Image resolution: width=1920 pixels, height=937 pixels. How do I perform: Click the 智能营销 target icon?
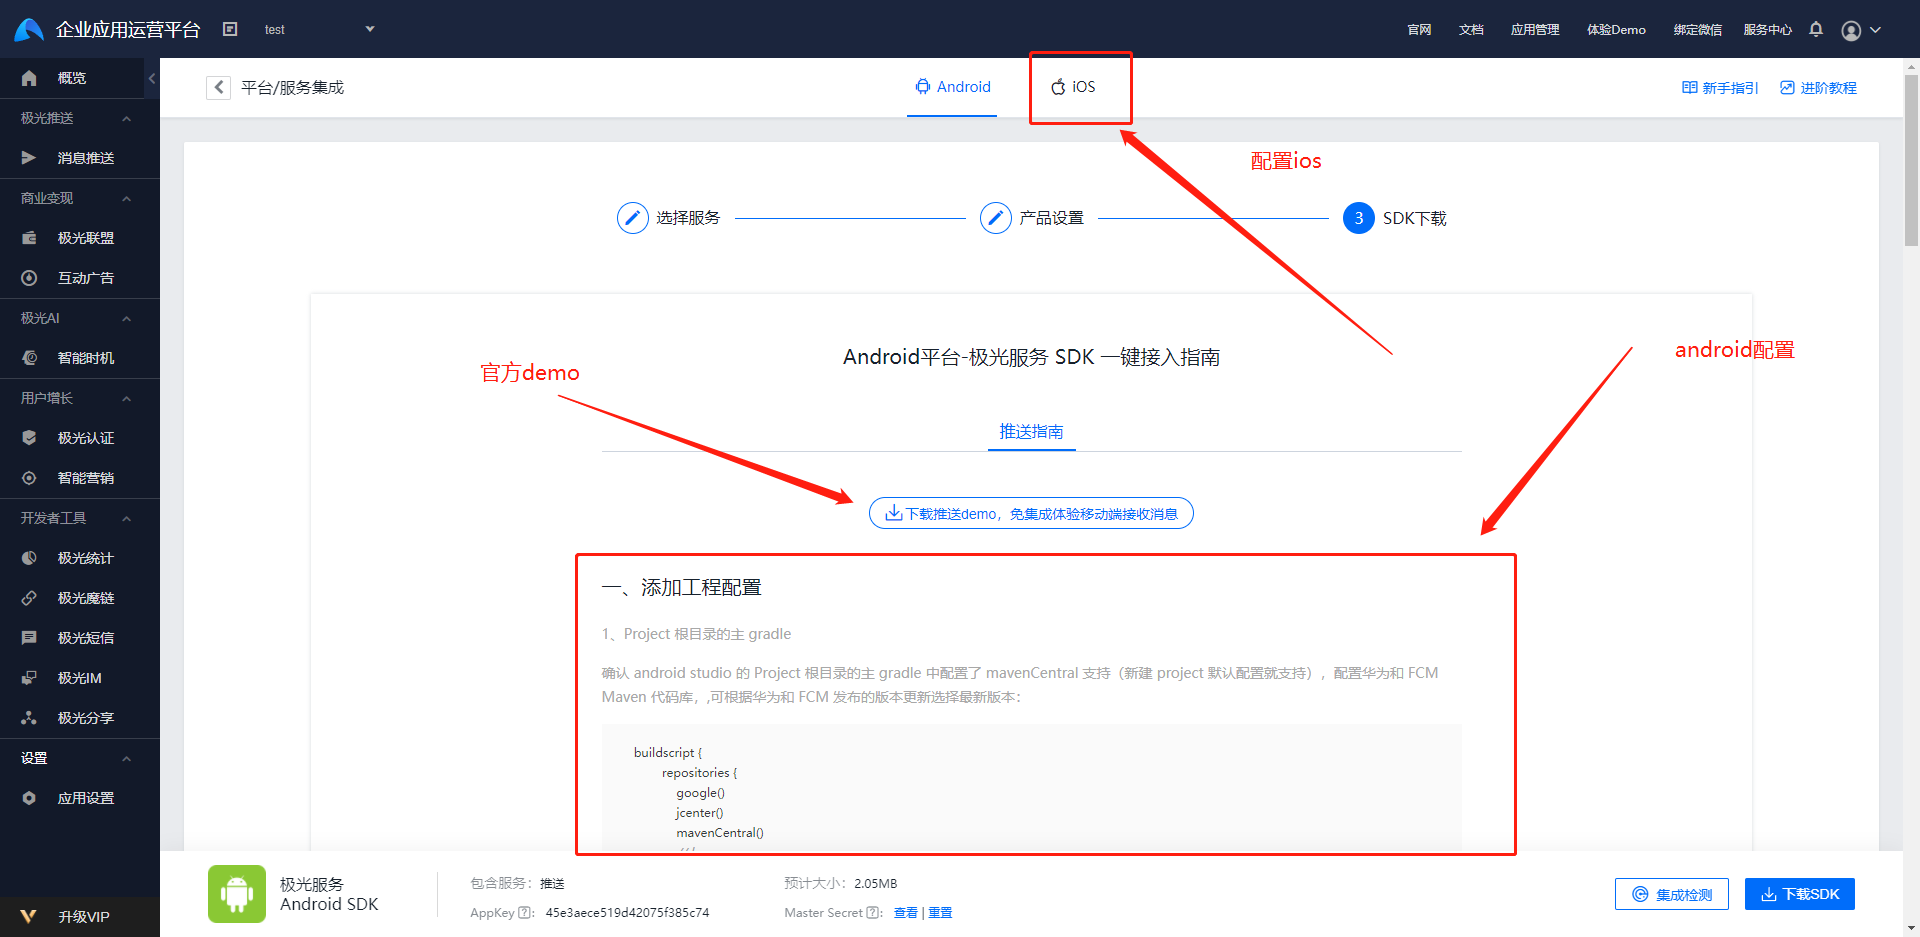pyautogui.click(x=29, y=478)
